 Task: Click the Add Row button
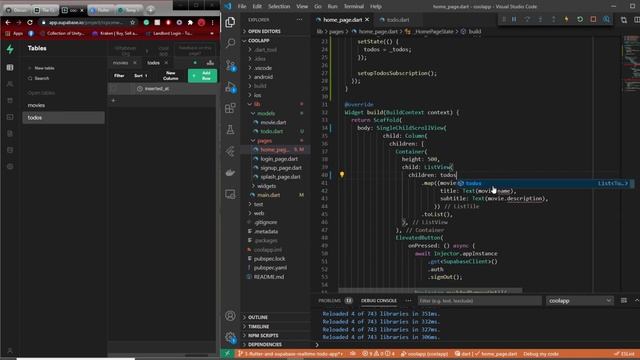coord(202,76)
